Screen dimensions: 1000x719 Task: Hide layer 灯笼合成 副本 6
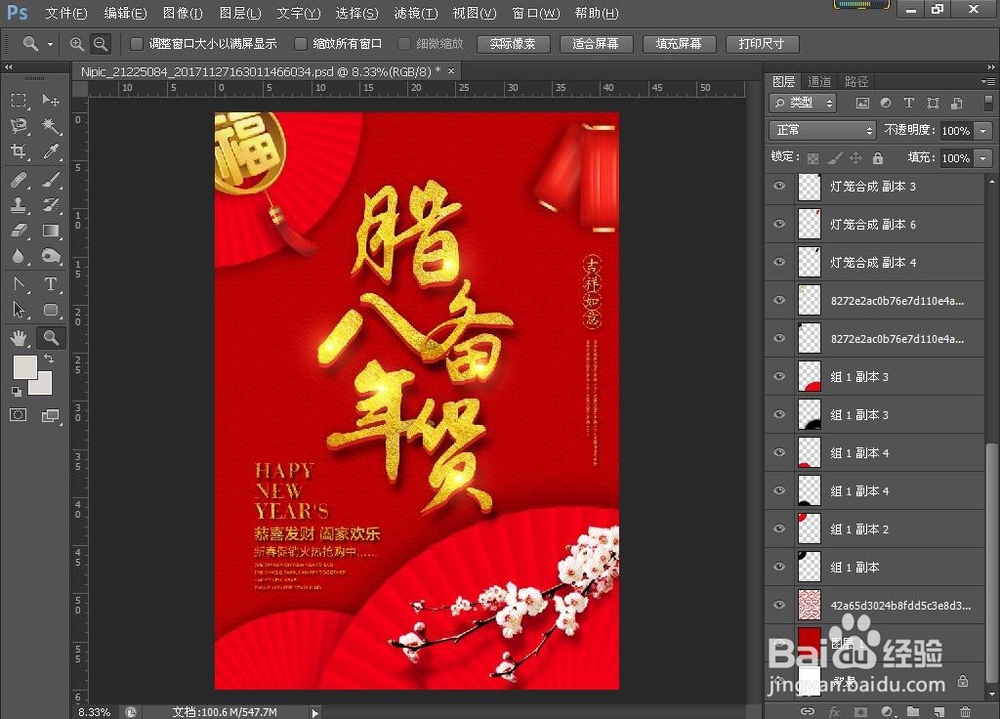click(x=779, y=224)
